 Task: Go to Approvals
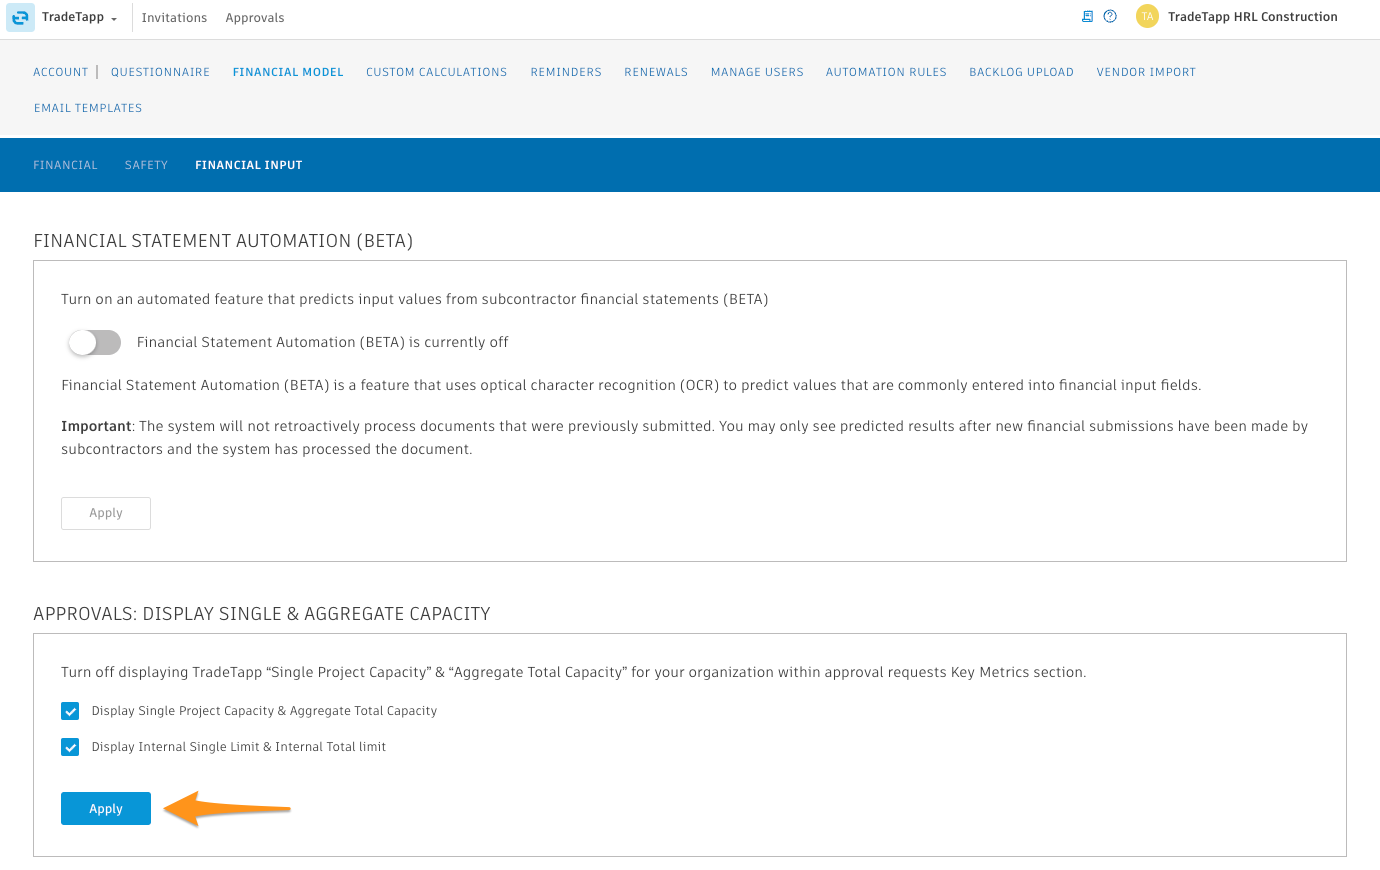click(x=255, y=18)
